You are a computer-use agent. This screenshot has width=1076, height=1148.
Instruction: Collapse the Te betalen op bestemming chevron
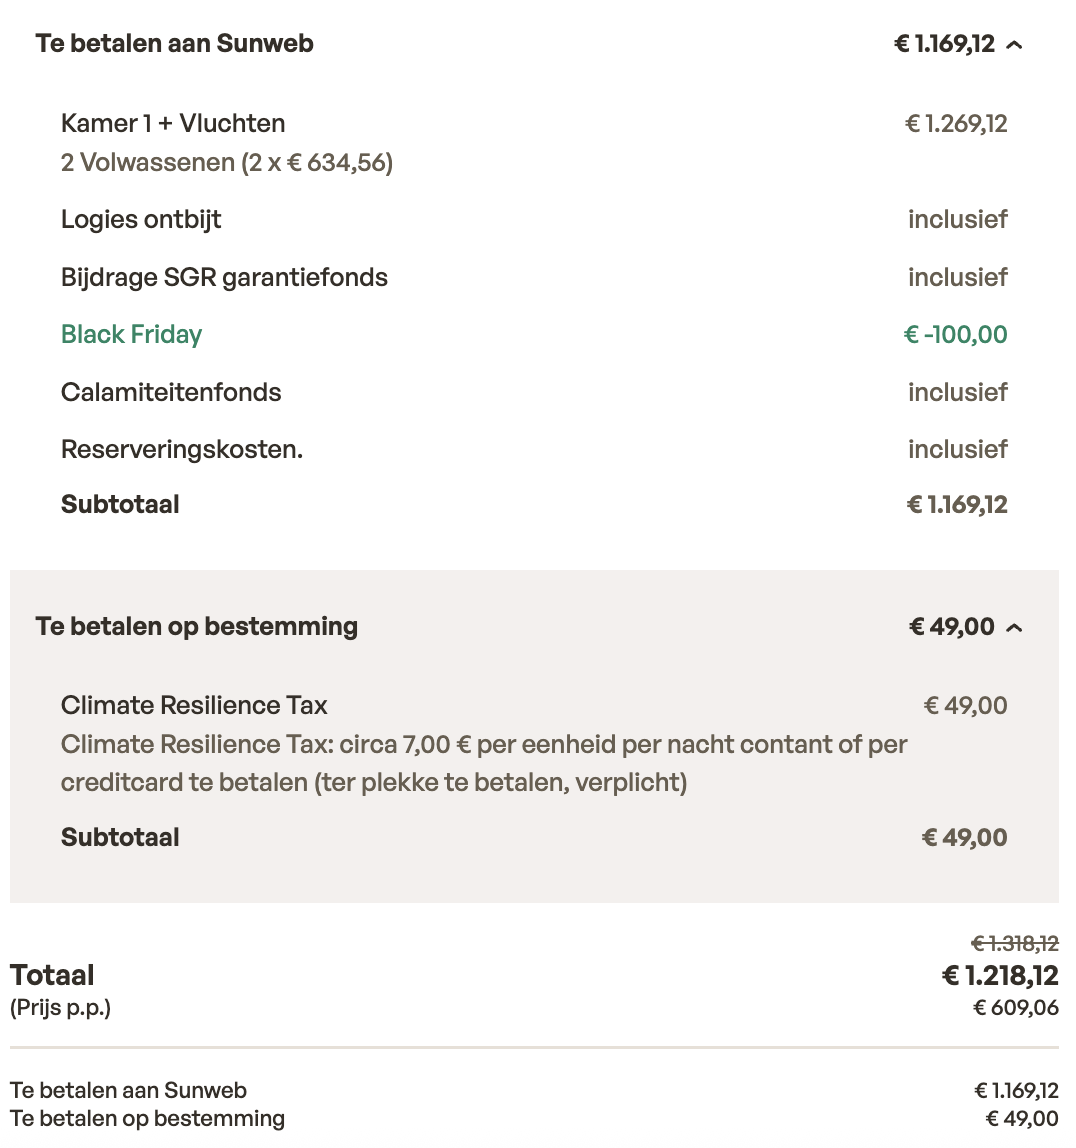tap(1014, 627)
